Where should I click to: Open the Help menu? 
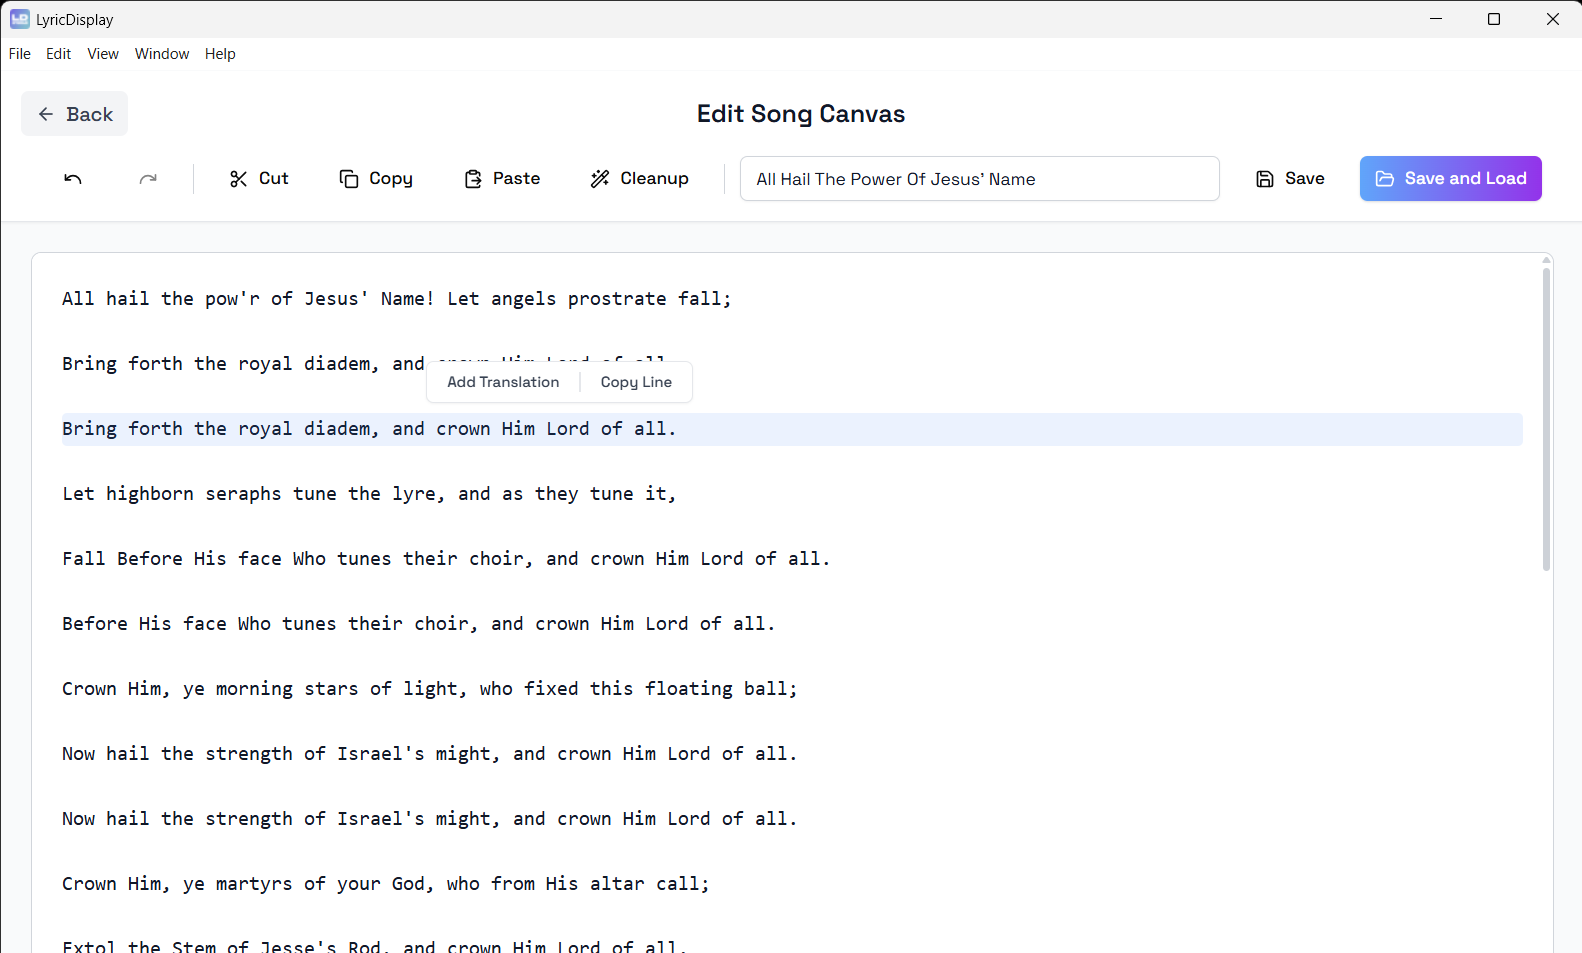220,54
